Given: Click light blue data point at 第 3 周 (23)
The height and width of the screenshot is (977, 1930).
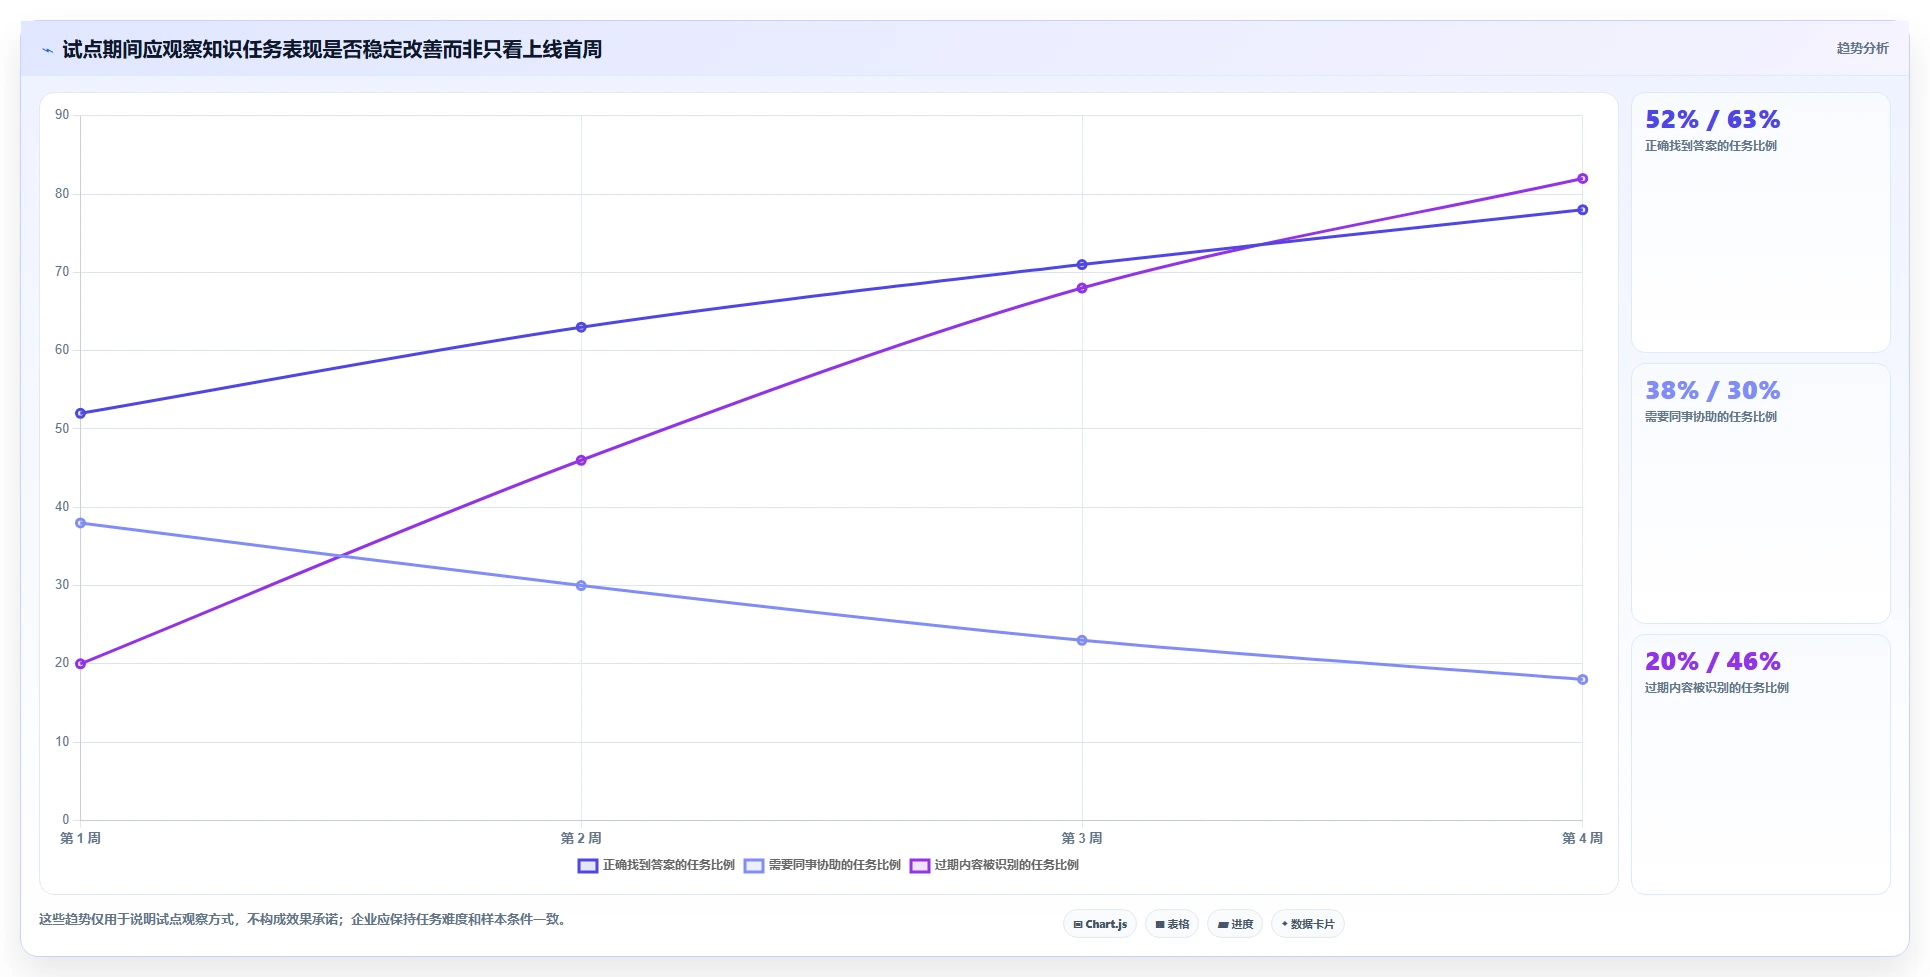Looking at the screenshot, I should pos(1082,640).
